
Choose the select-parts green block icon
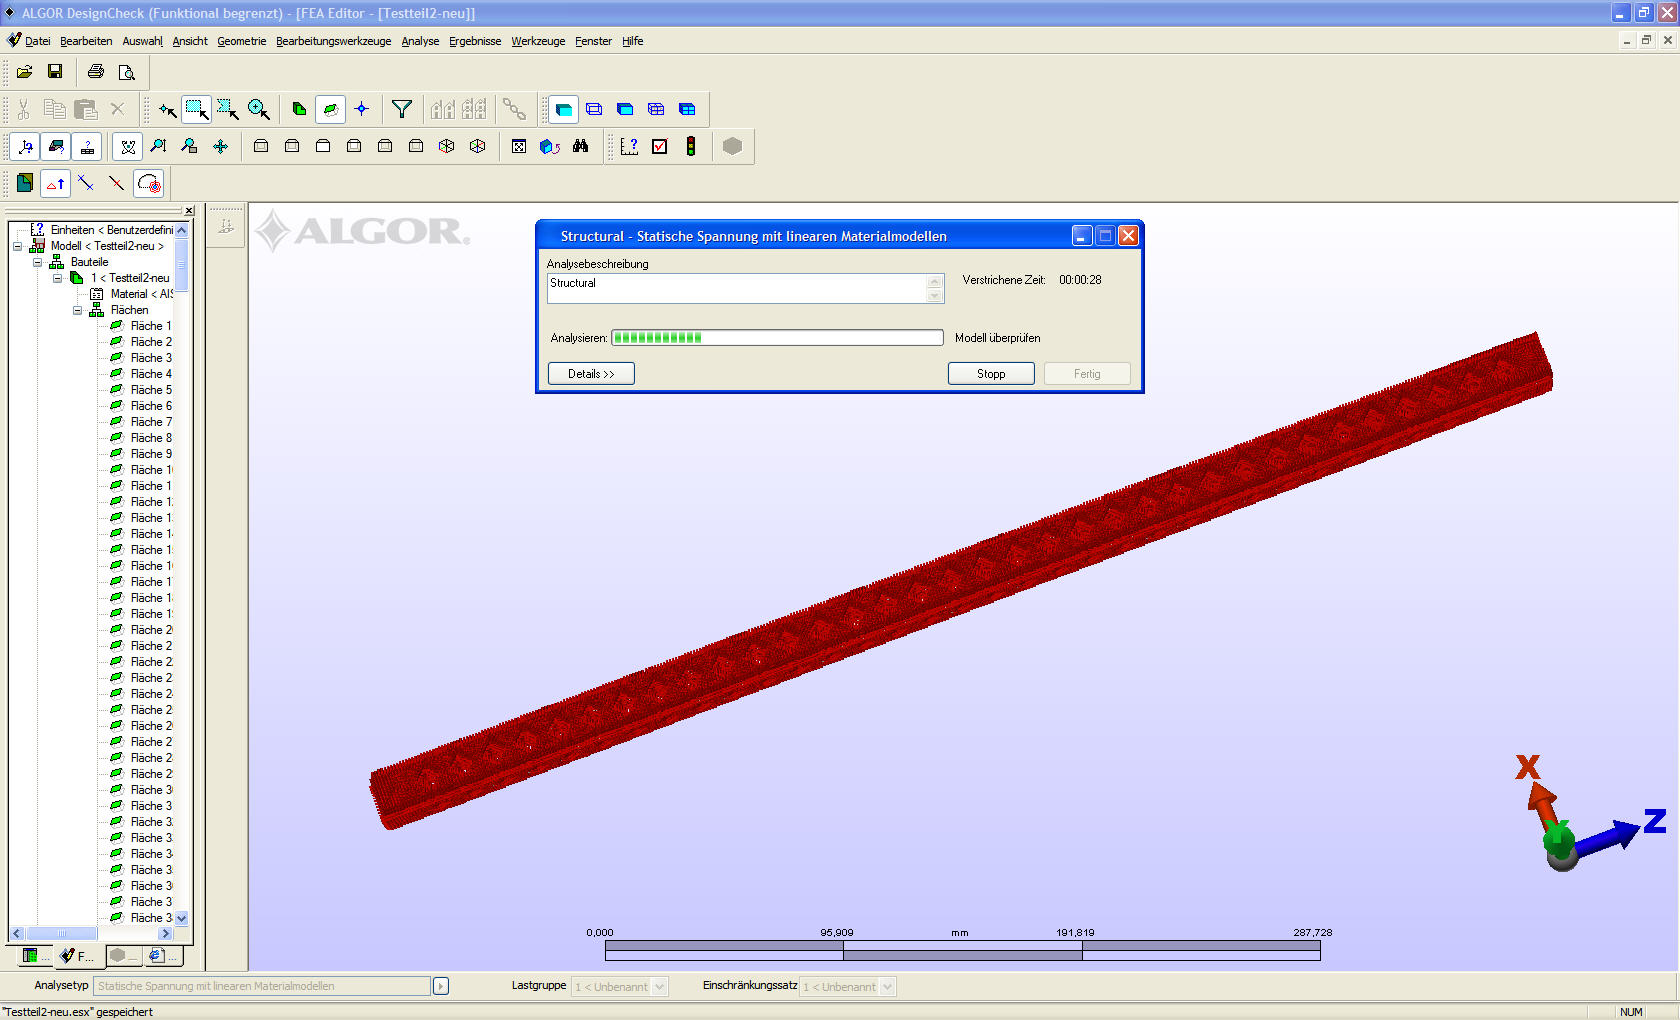[300, 110]
